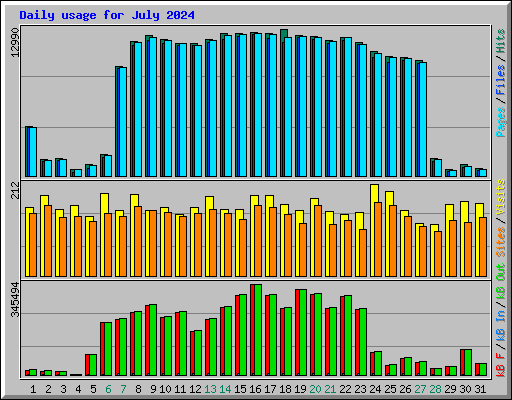Click the cyan hits bar for day 1

[x=33, y=152]
